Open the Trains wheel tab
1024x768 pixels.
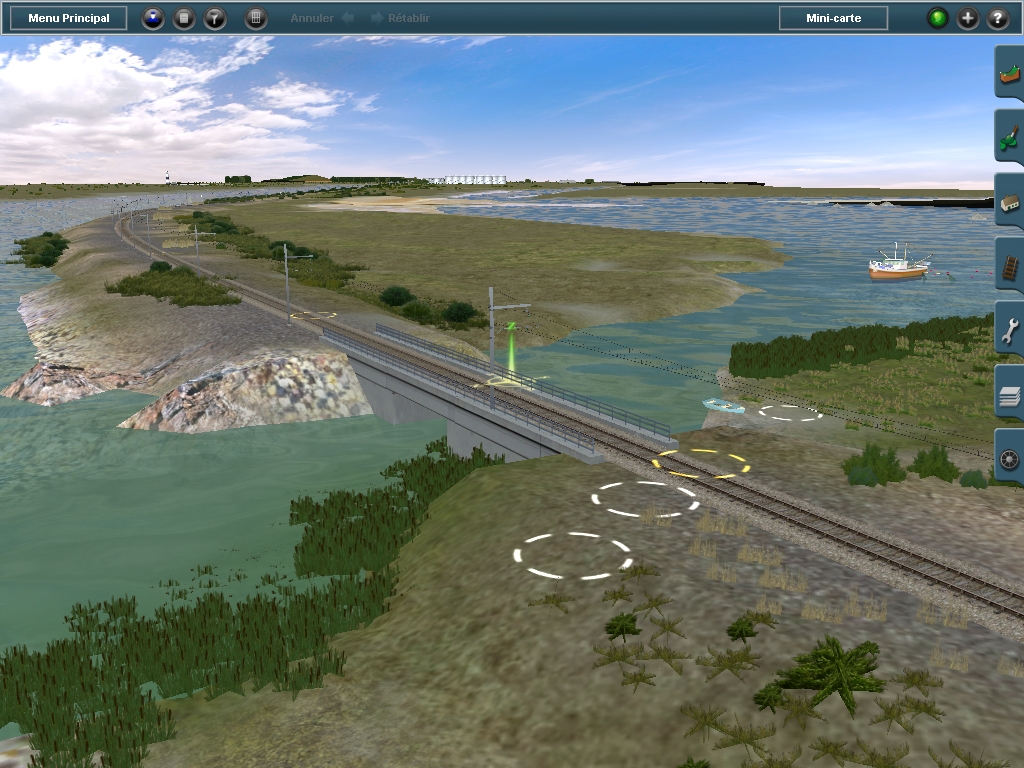(1009, 458)
